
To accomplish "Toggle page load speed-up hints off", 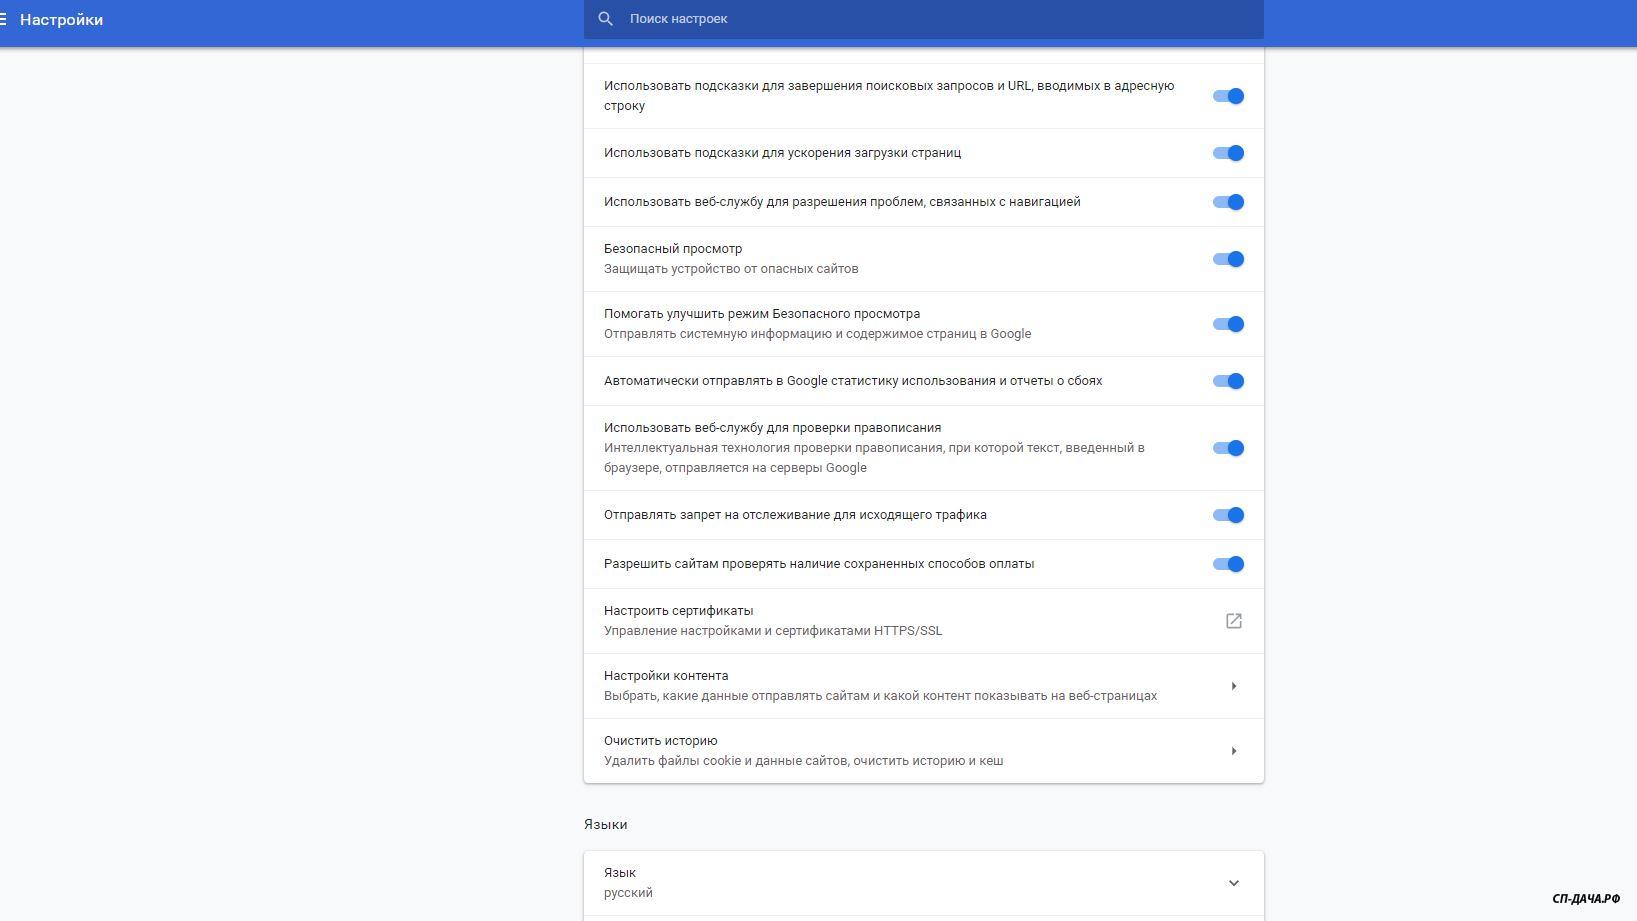I will pyautogui.click(x=1228, y=153).
